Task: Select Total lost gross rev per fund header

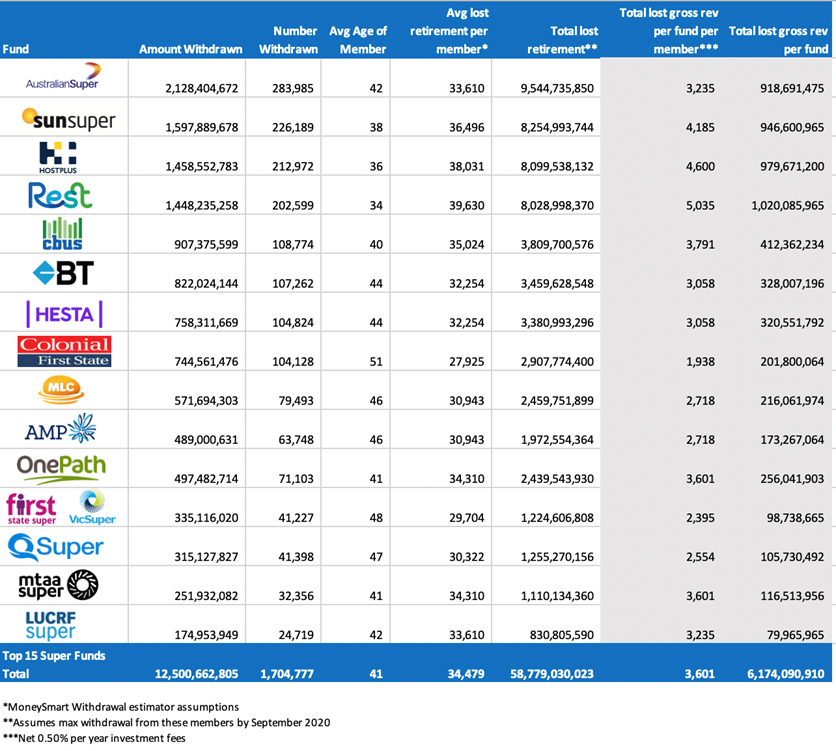Action: (x=778, y=40)
